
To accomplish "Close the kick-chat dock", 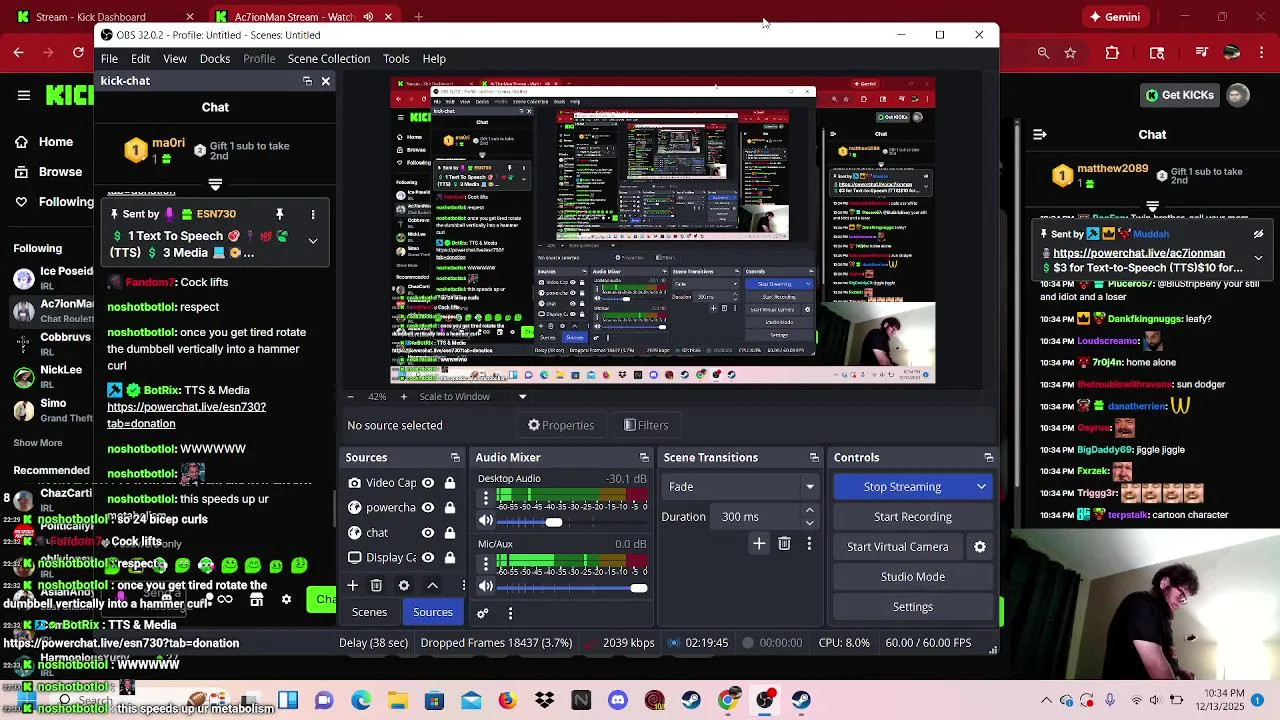I will pos(325,81).
